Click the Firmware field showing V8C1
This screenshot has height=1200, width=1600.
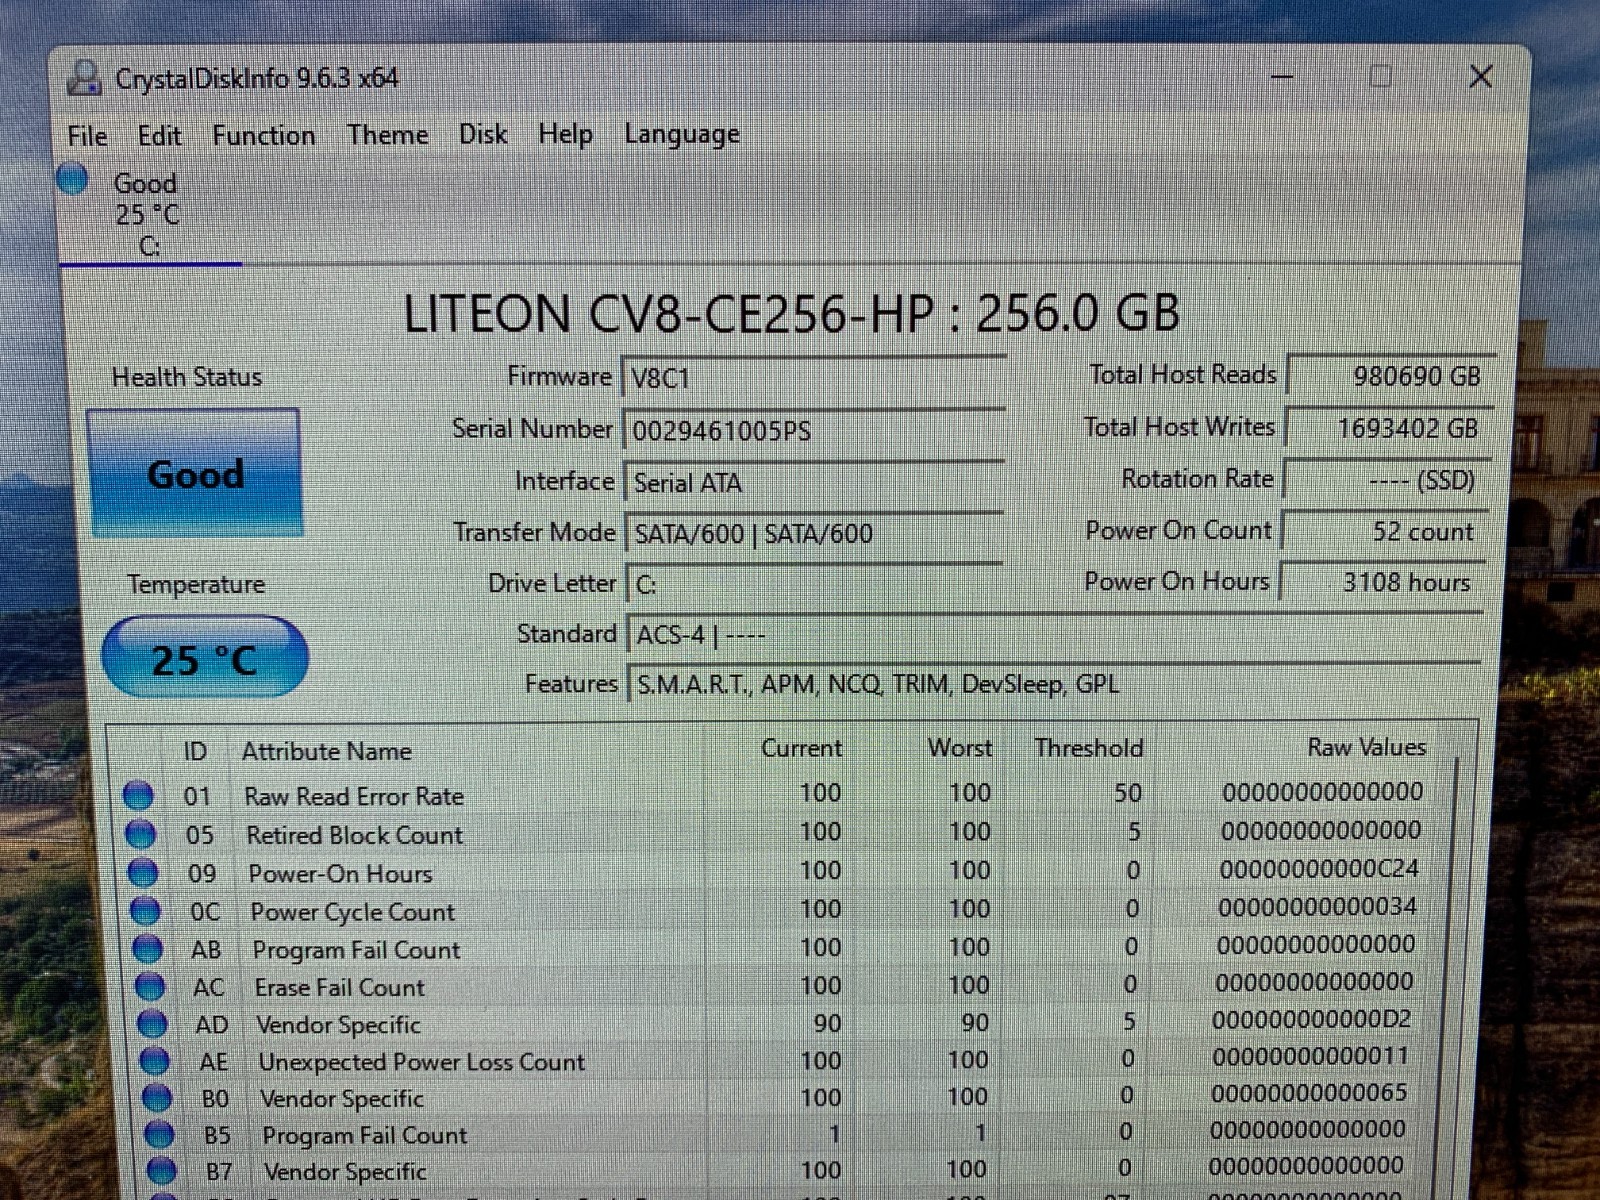[813, 378]
